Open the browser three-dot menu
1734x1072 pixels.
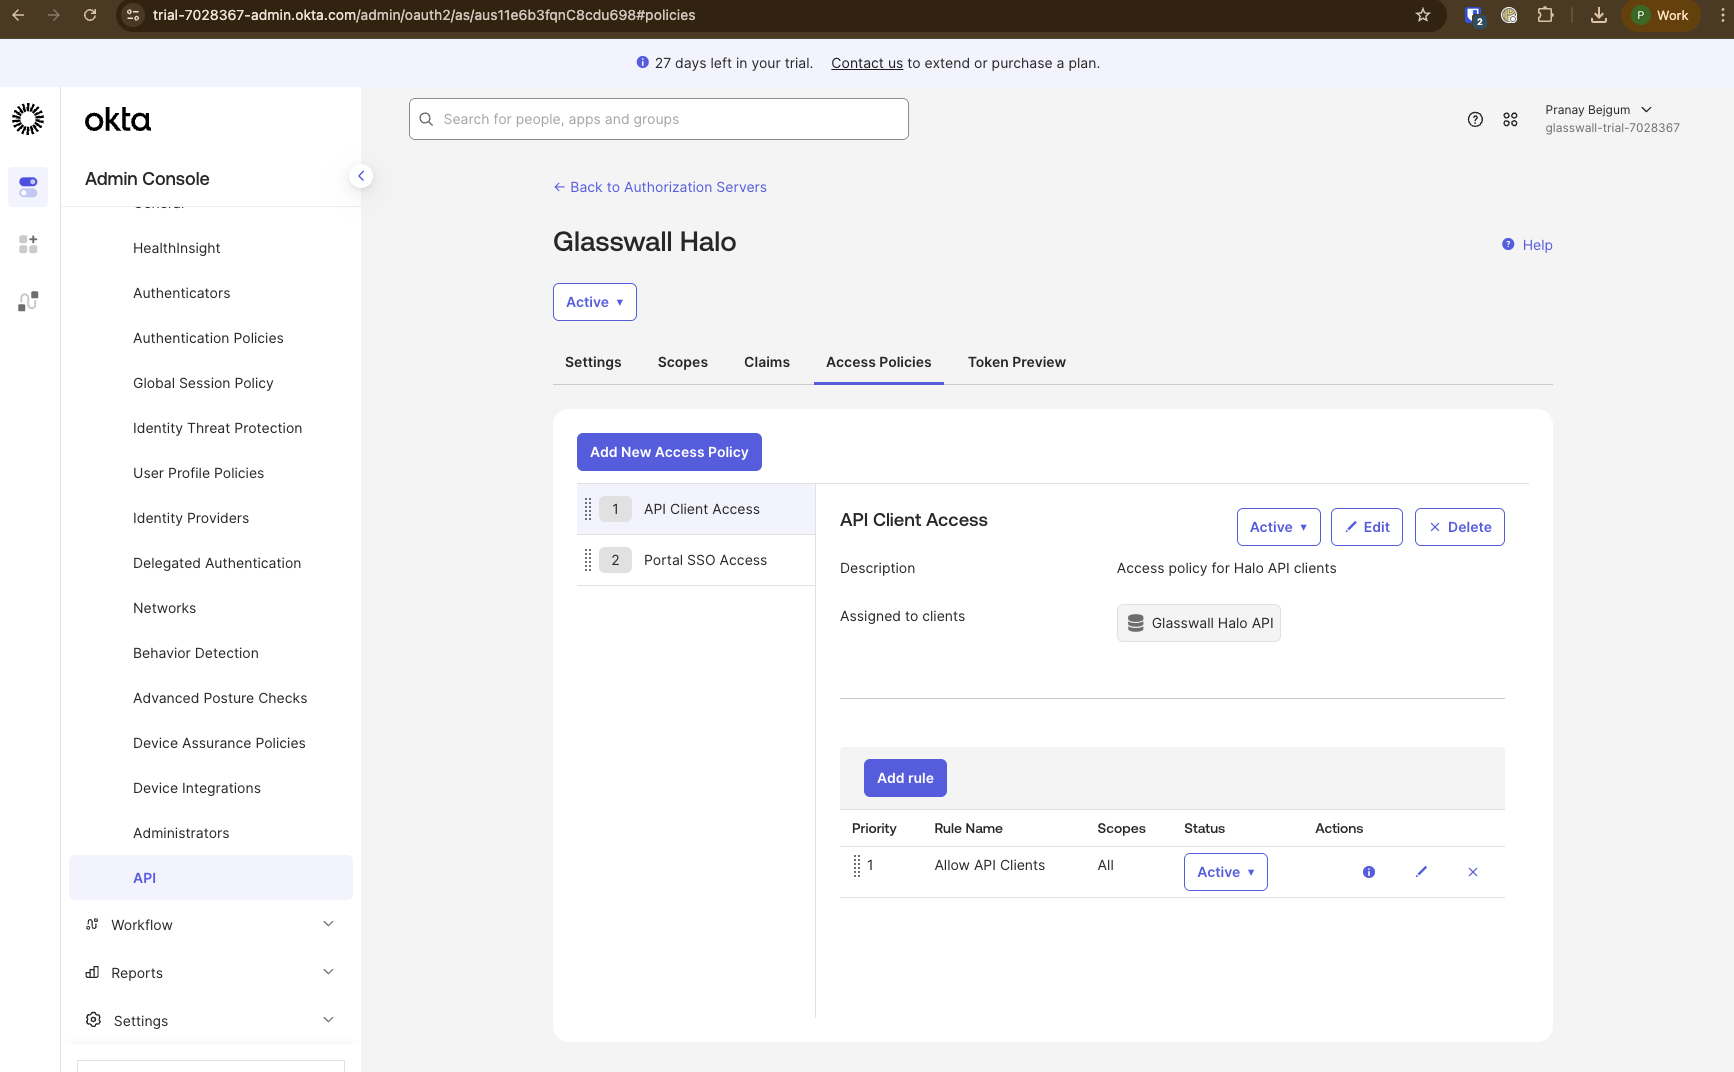[1722, 15]
